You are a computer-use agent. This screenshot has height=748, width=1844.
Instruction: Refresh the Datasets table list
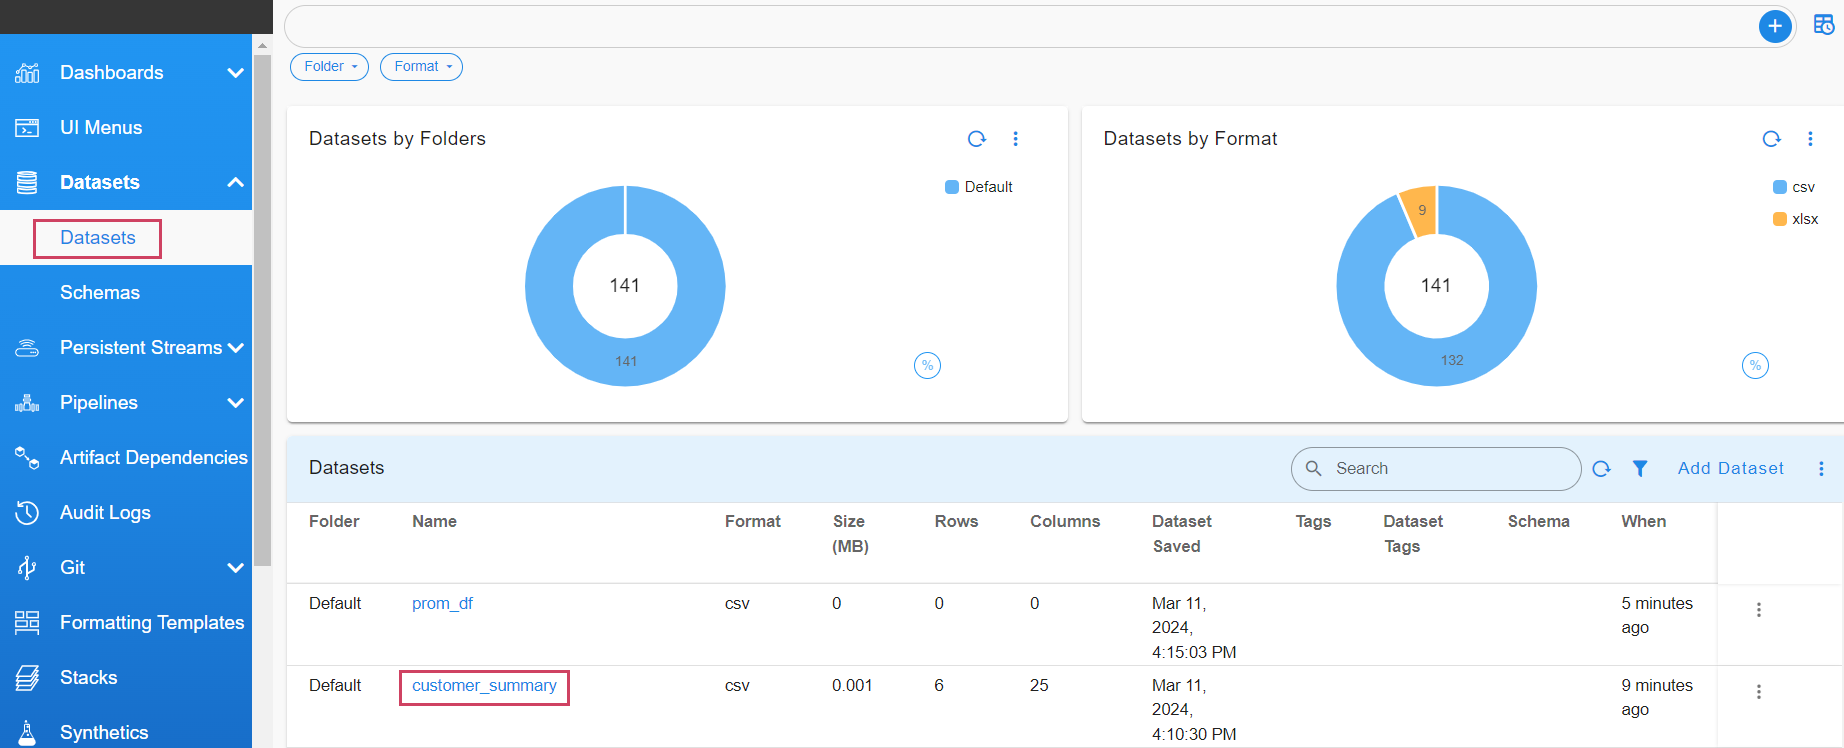click(x=1601, y=469)
